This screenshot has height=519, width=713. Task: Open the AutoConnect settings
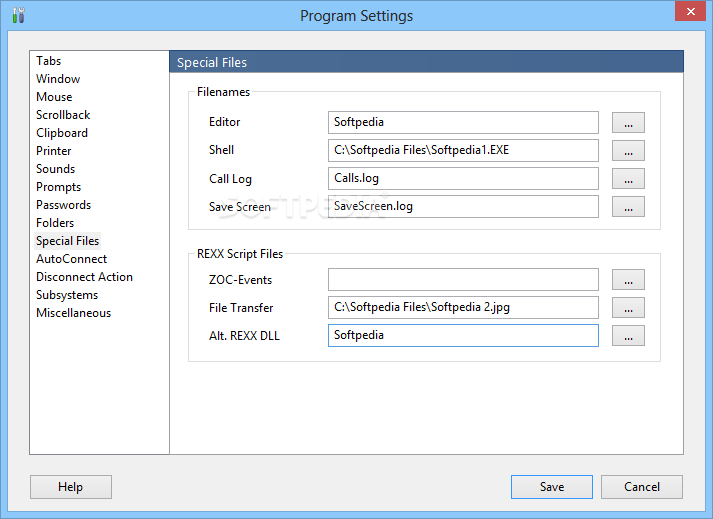click(x=71, y=259)
